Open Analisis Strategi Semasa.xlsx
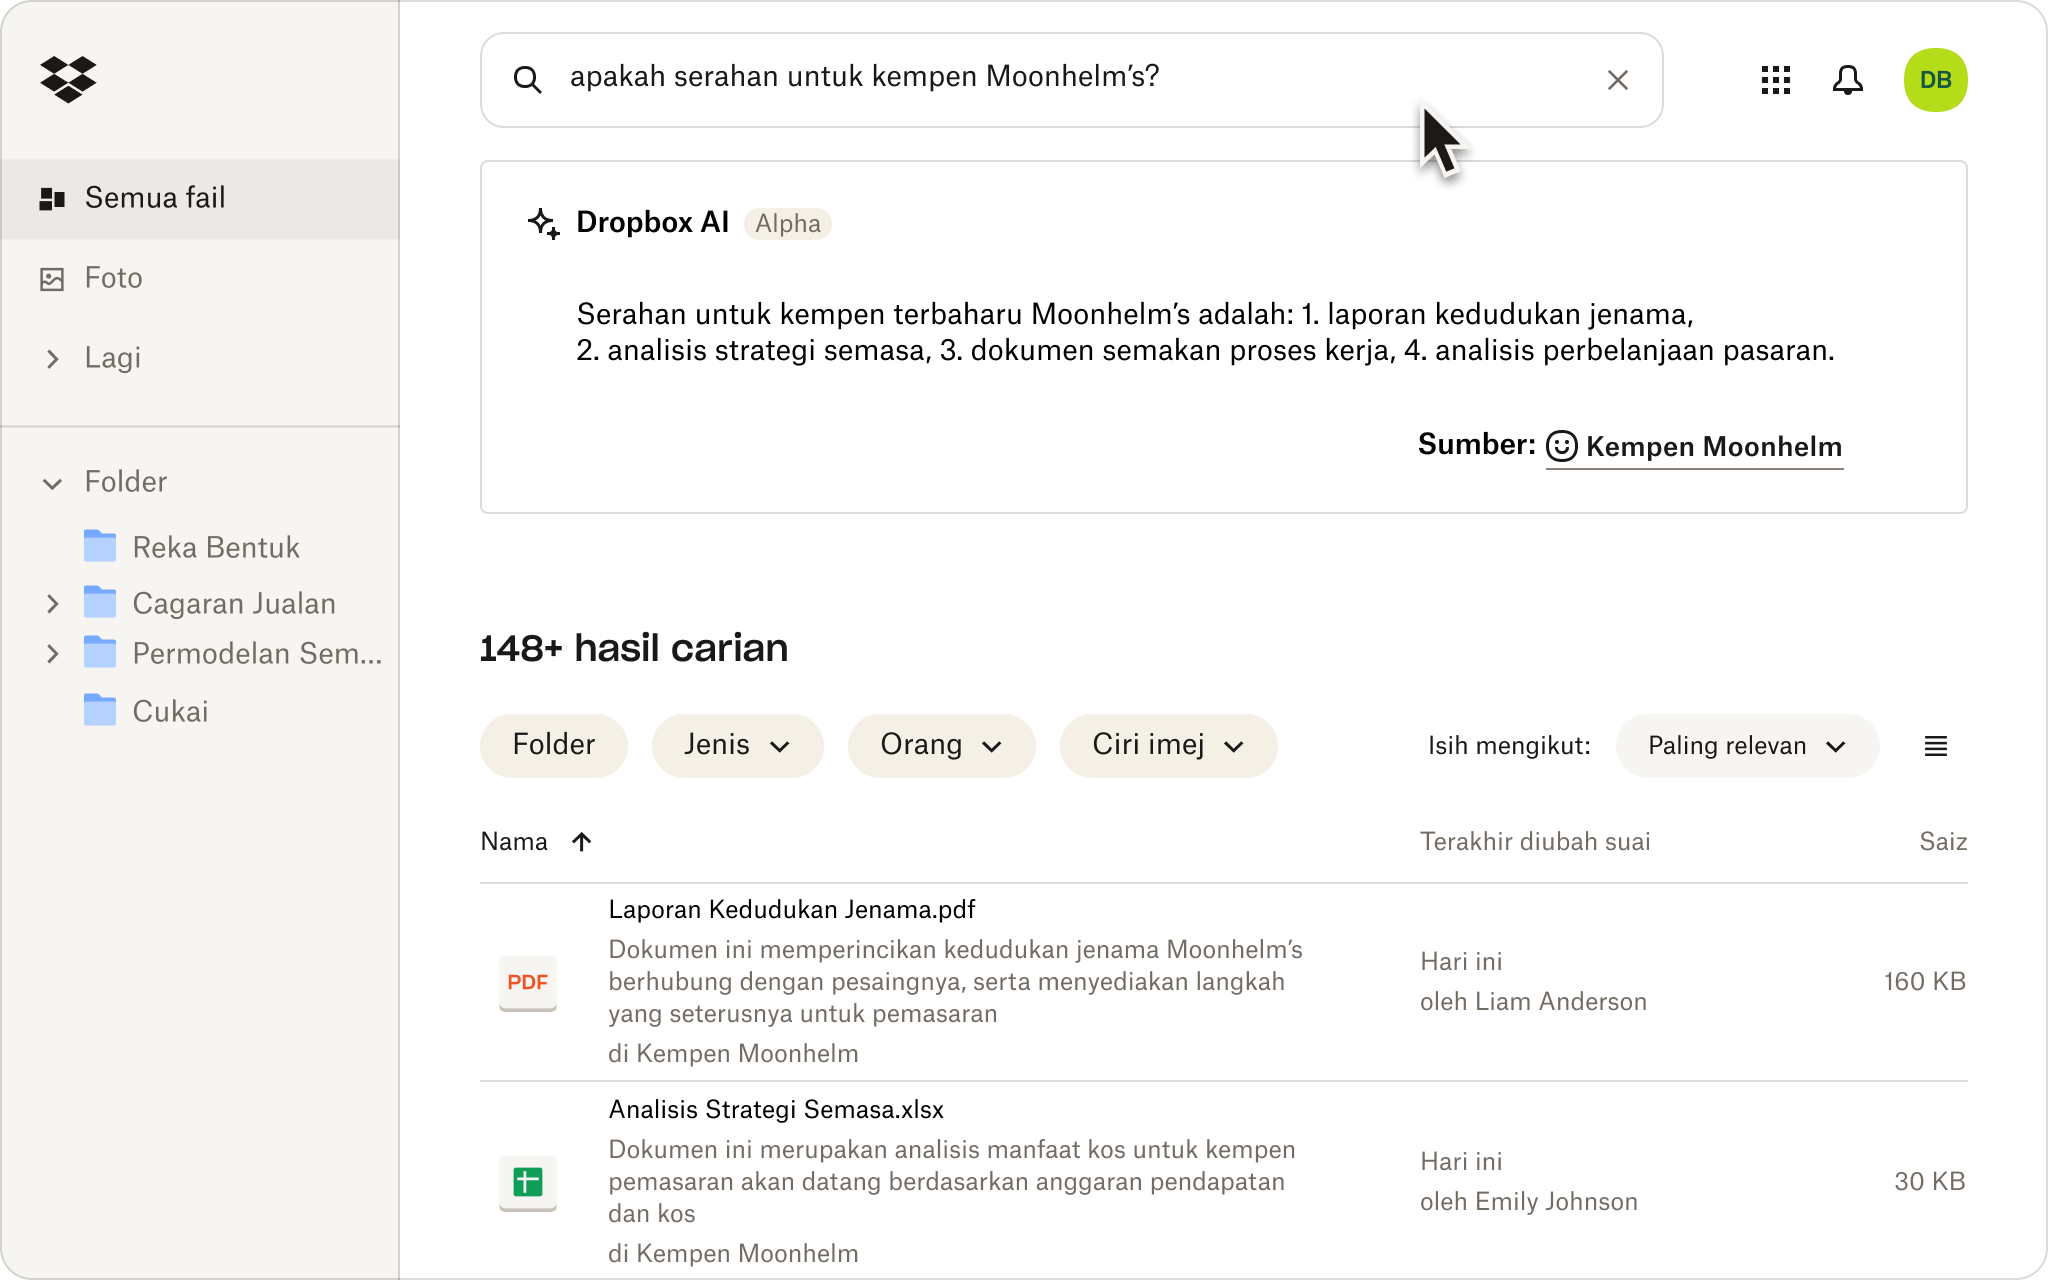 776,1109
